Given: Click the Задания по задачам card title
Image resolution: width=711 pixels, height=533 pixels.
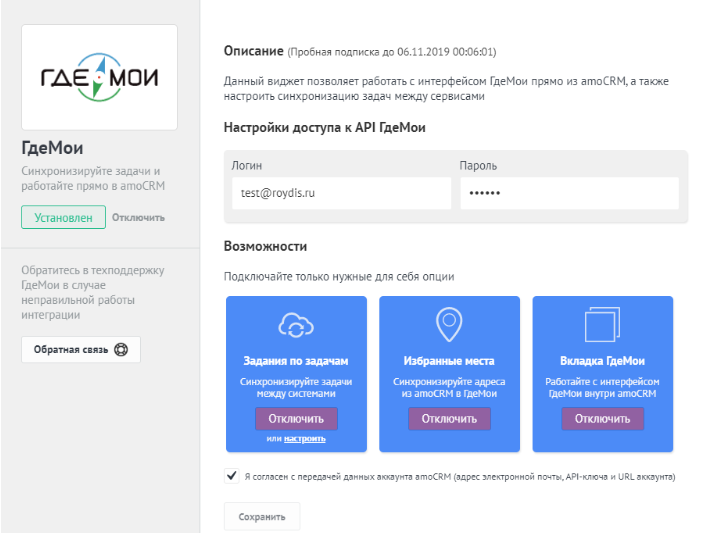Looking at the screenshot, I should click(296, 361).
